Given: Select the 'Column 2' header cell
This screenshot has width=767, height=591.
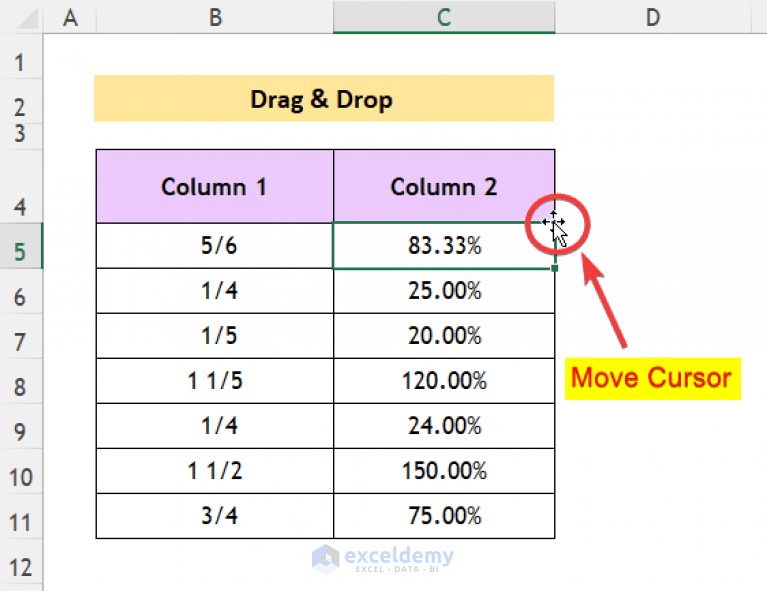Looking at the screenshot, I should coord(444,186).
